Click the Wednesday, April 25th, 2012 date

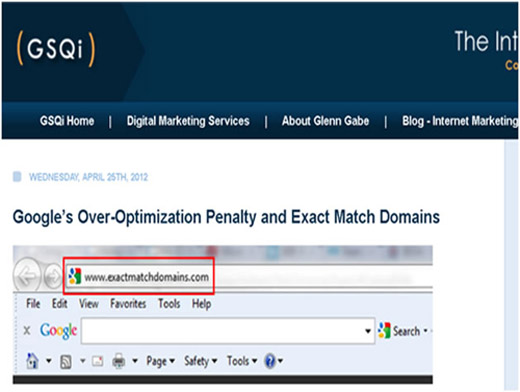coord(88,177)
